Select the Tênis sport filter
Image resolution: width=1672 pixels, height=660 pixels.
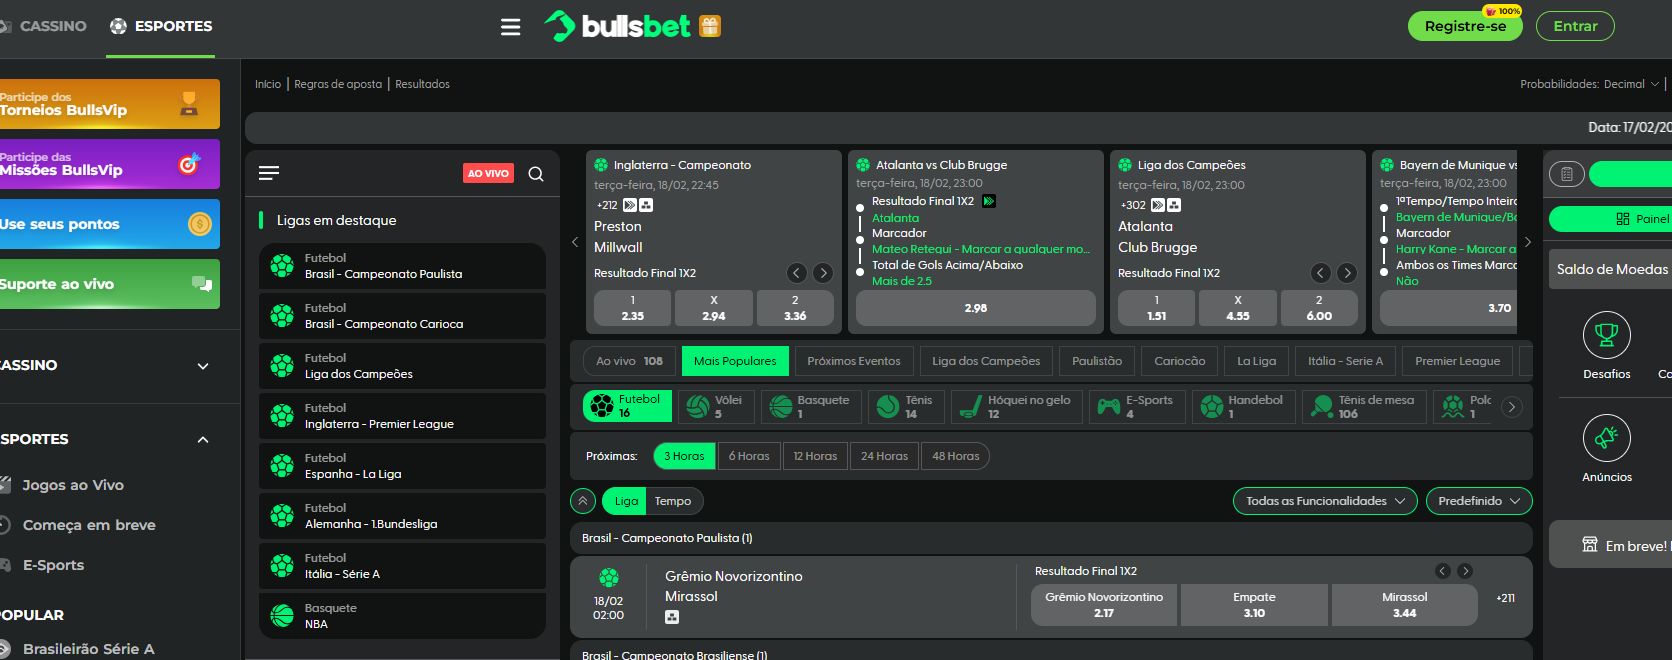tap(906, 406)
